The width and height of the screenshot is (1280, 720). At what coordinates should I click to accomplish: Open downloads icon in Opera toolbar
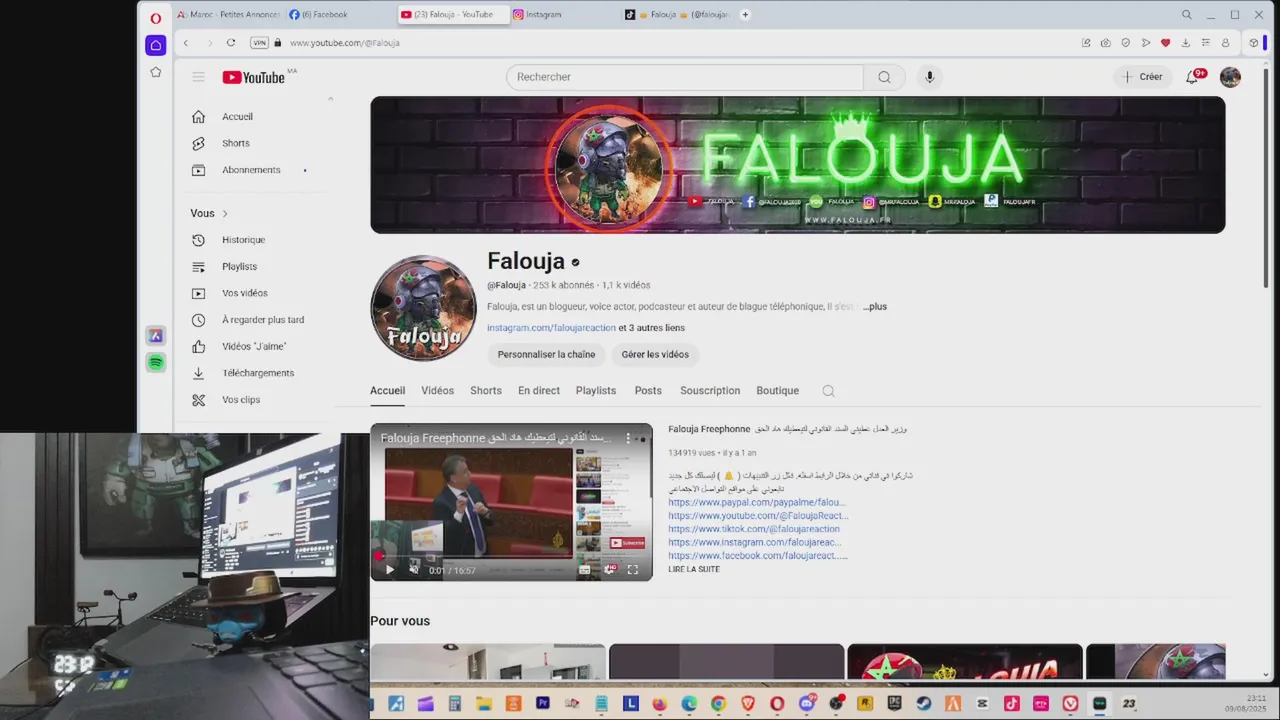click(1185, 43)
